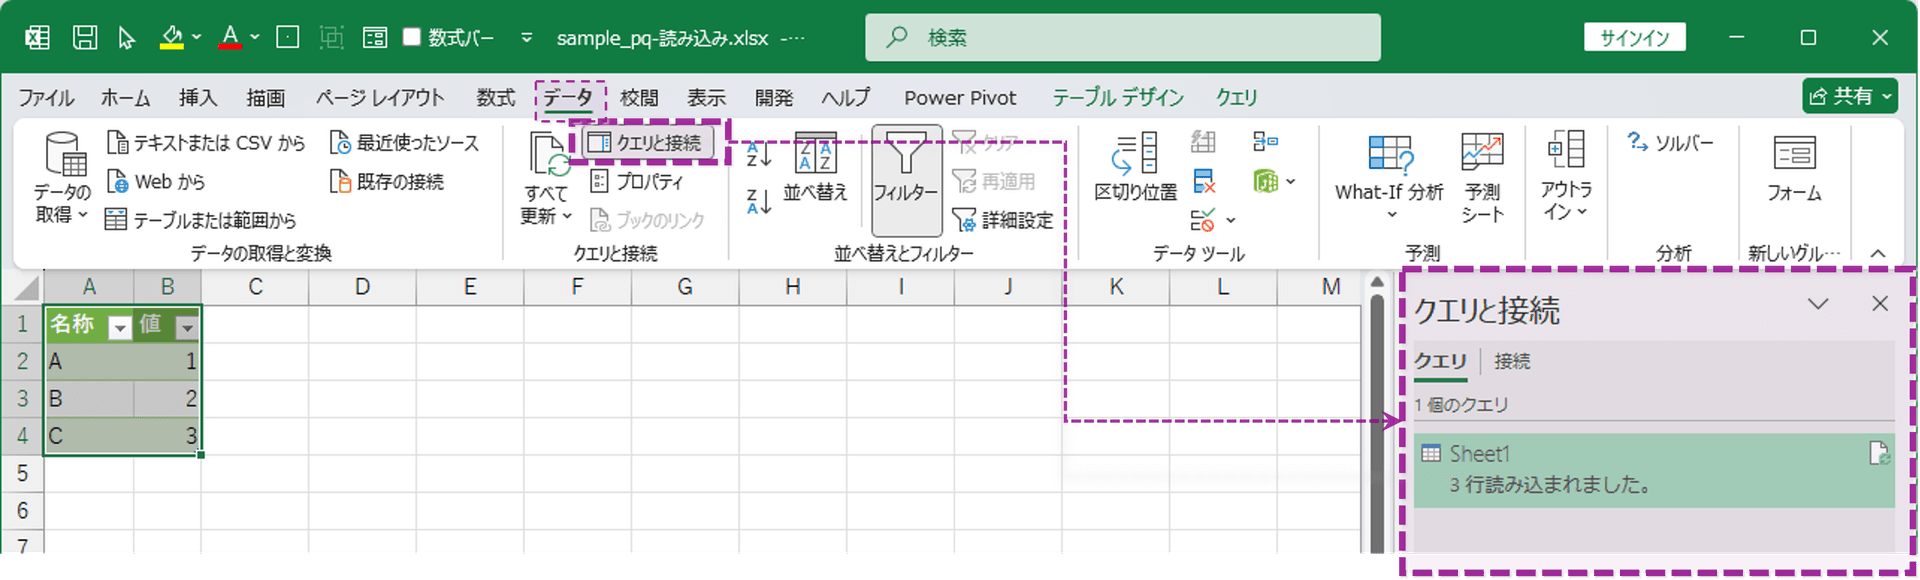Click the form layout icon in the quick toolbar
The width and height of the screenshot is (1920, 580).
(x=375, y=38)
